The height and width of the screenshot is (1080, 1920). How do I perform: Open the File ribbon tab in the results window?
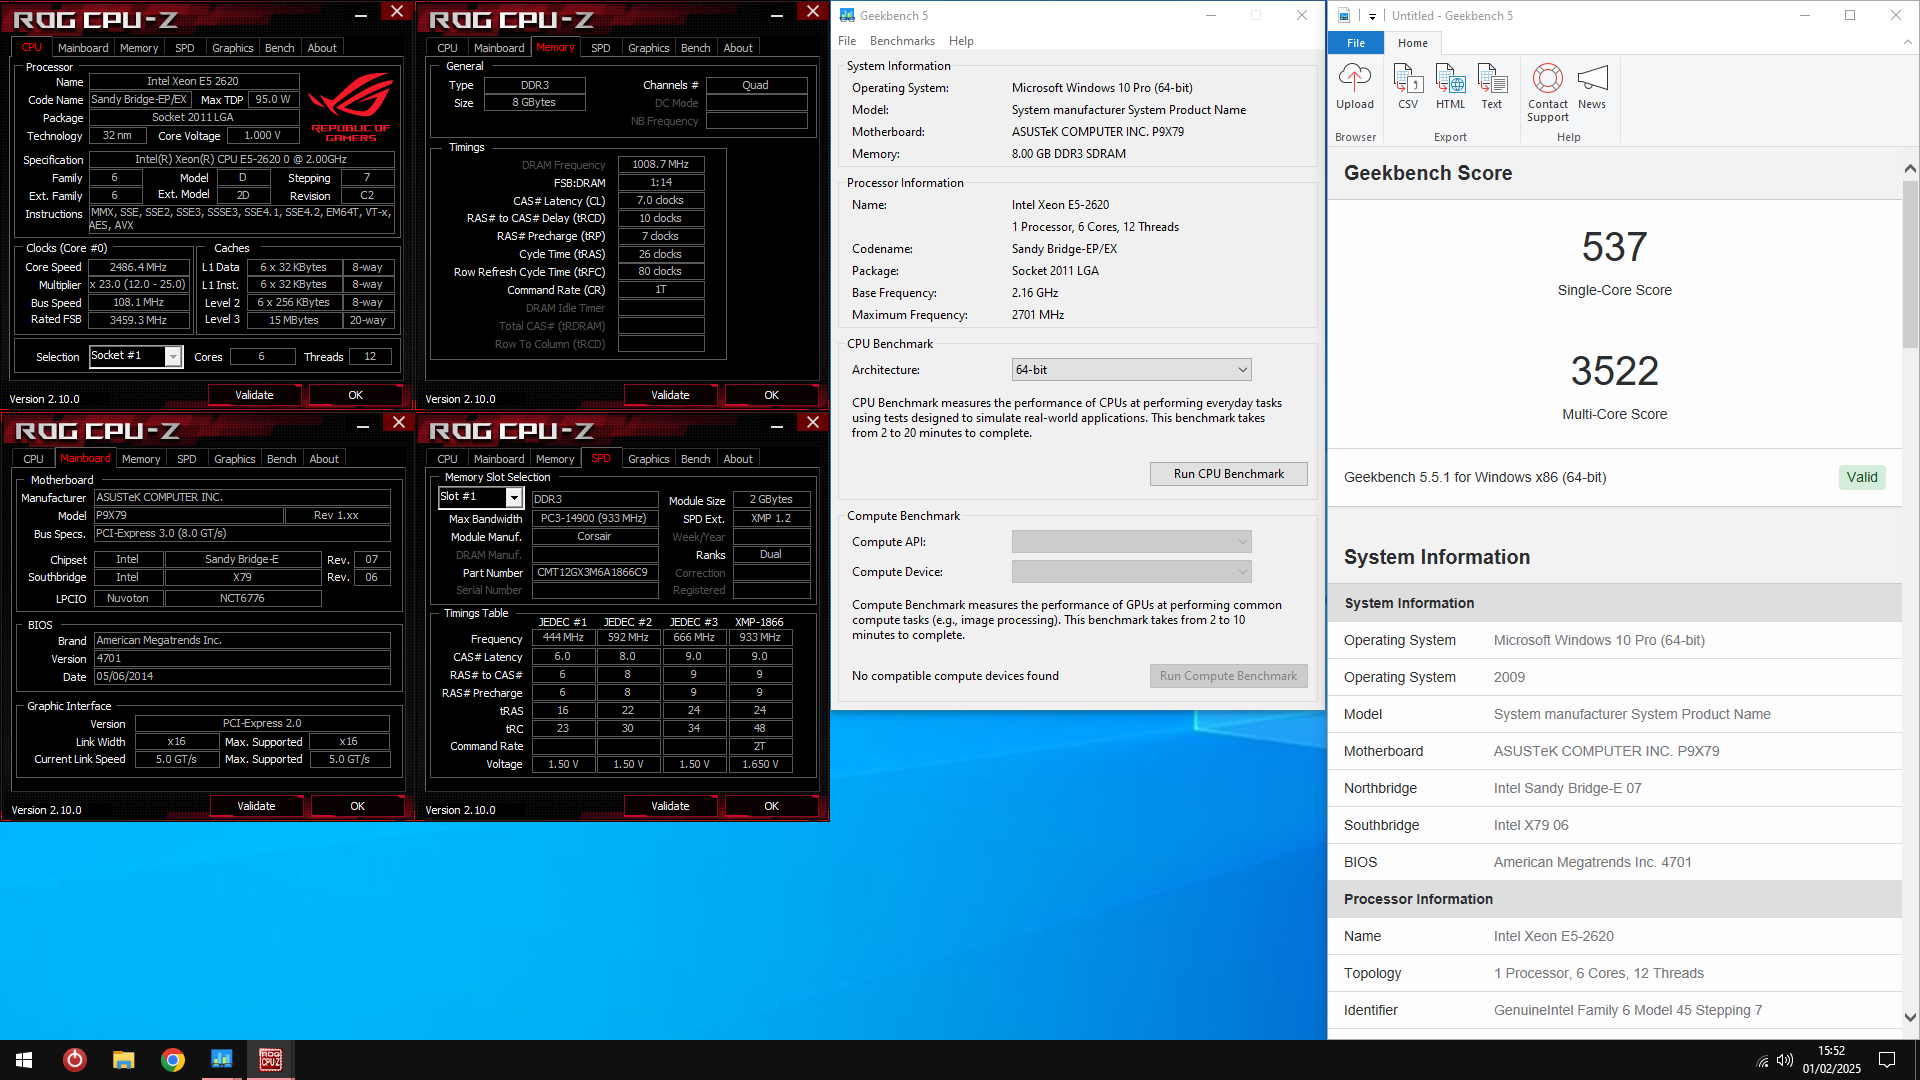point(1356,43)
